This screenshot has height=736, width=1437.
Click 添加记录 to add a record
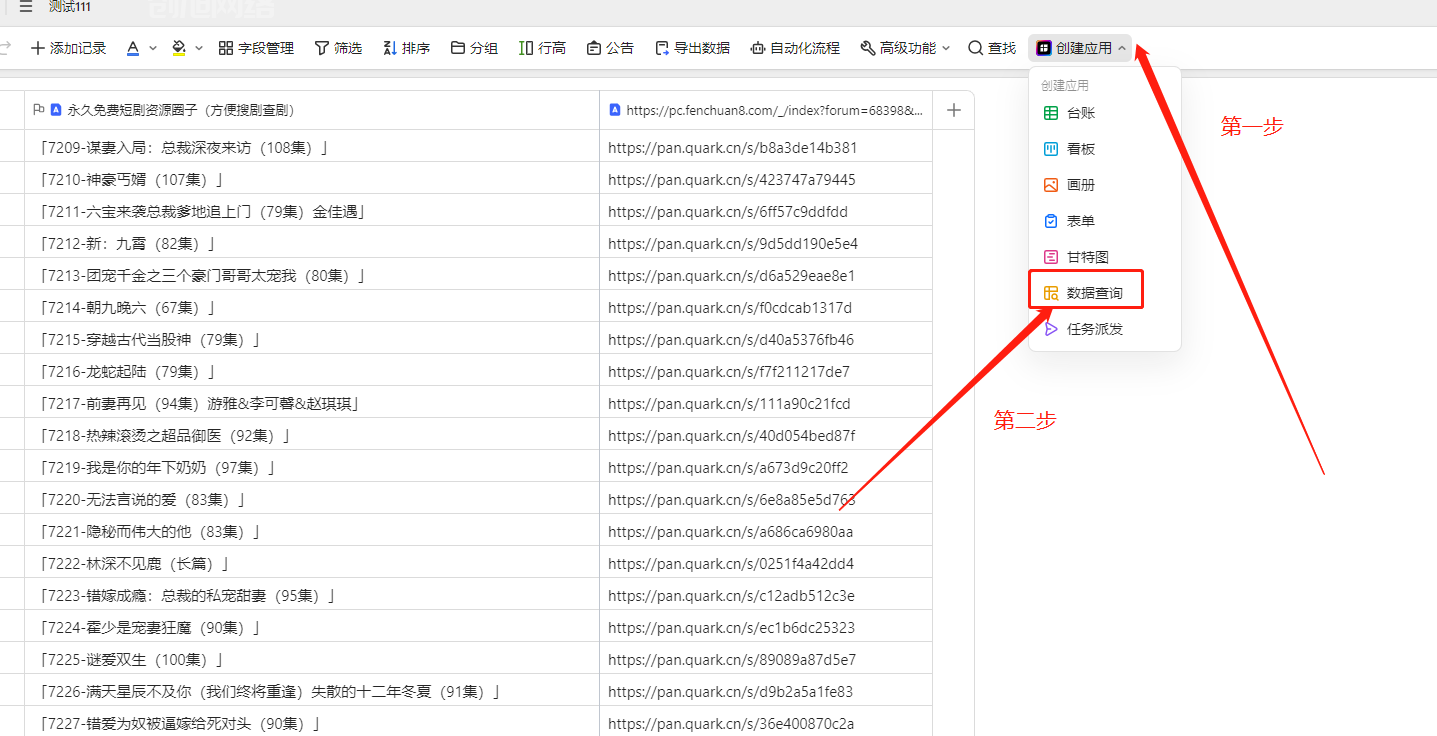pos(68,48)
